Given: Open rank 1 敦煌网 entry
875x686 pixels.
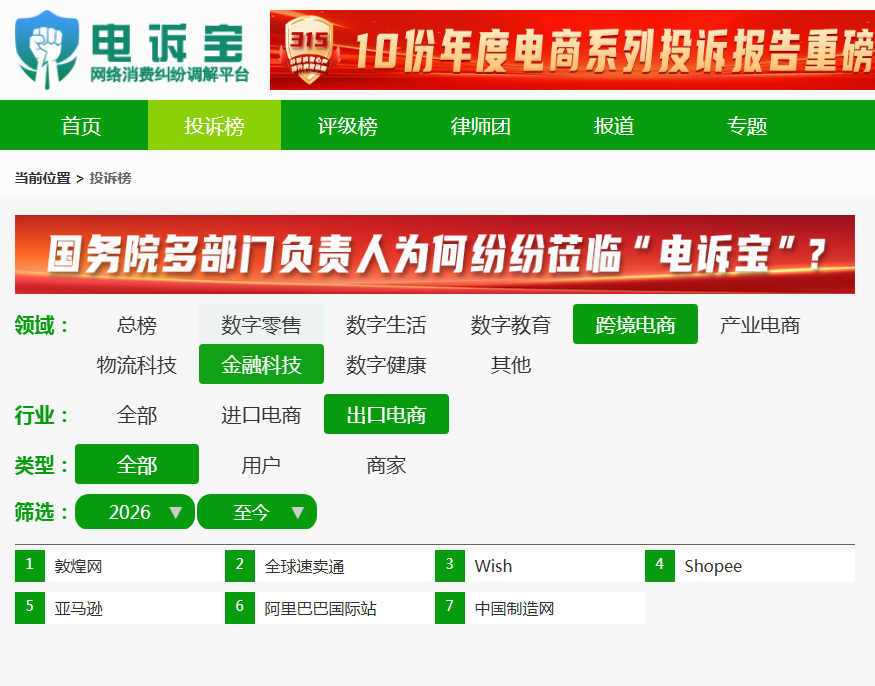Looking at the screenshot, I should [x=120, y=566].
